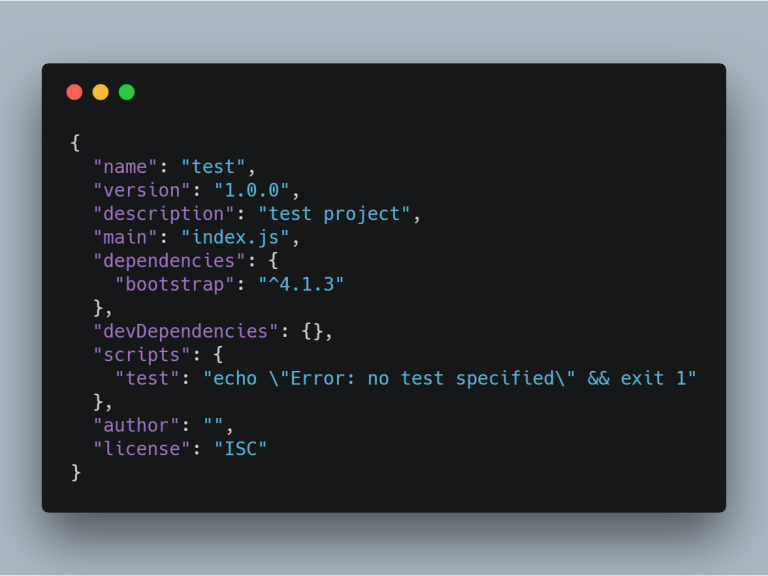The width and height of the screenshot is (768, 576).
Task: Click the "test project" description value
Action: tap(334, 214)
